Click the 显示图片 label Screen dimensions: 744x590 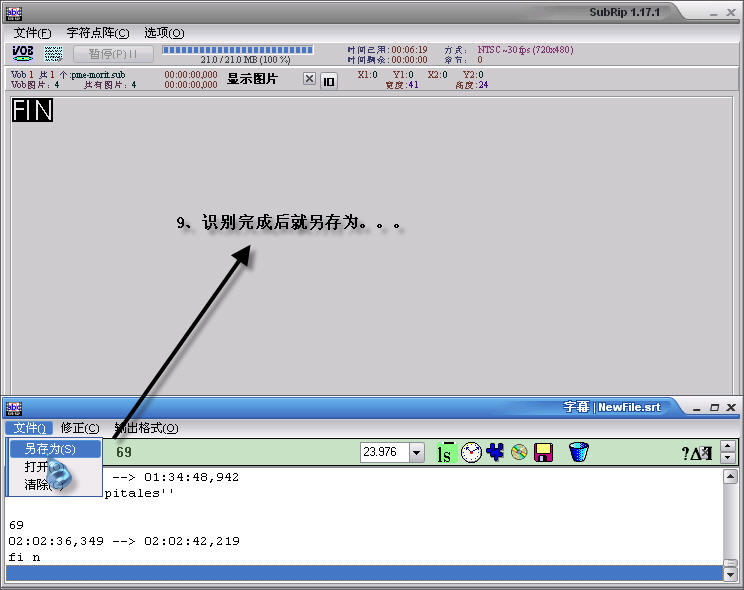click(x=252, y=79)
